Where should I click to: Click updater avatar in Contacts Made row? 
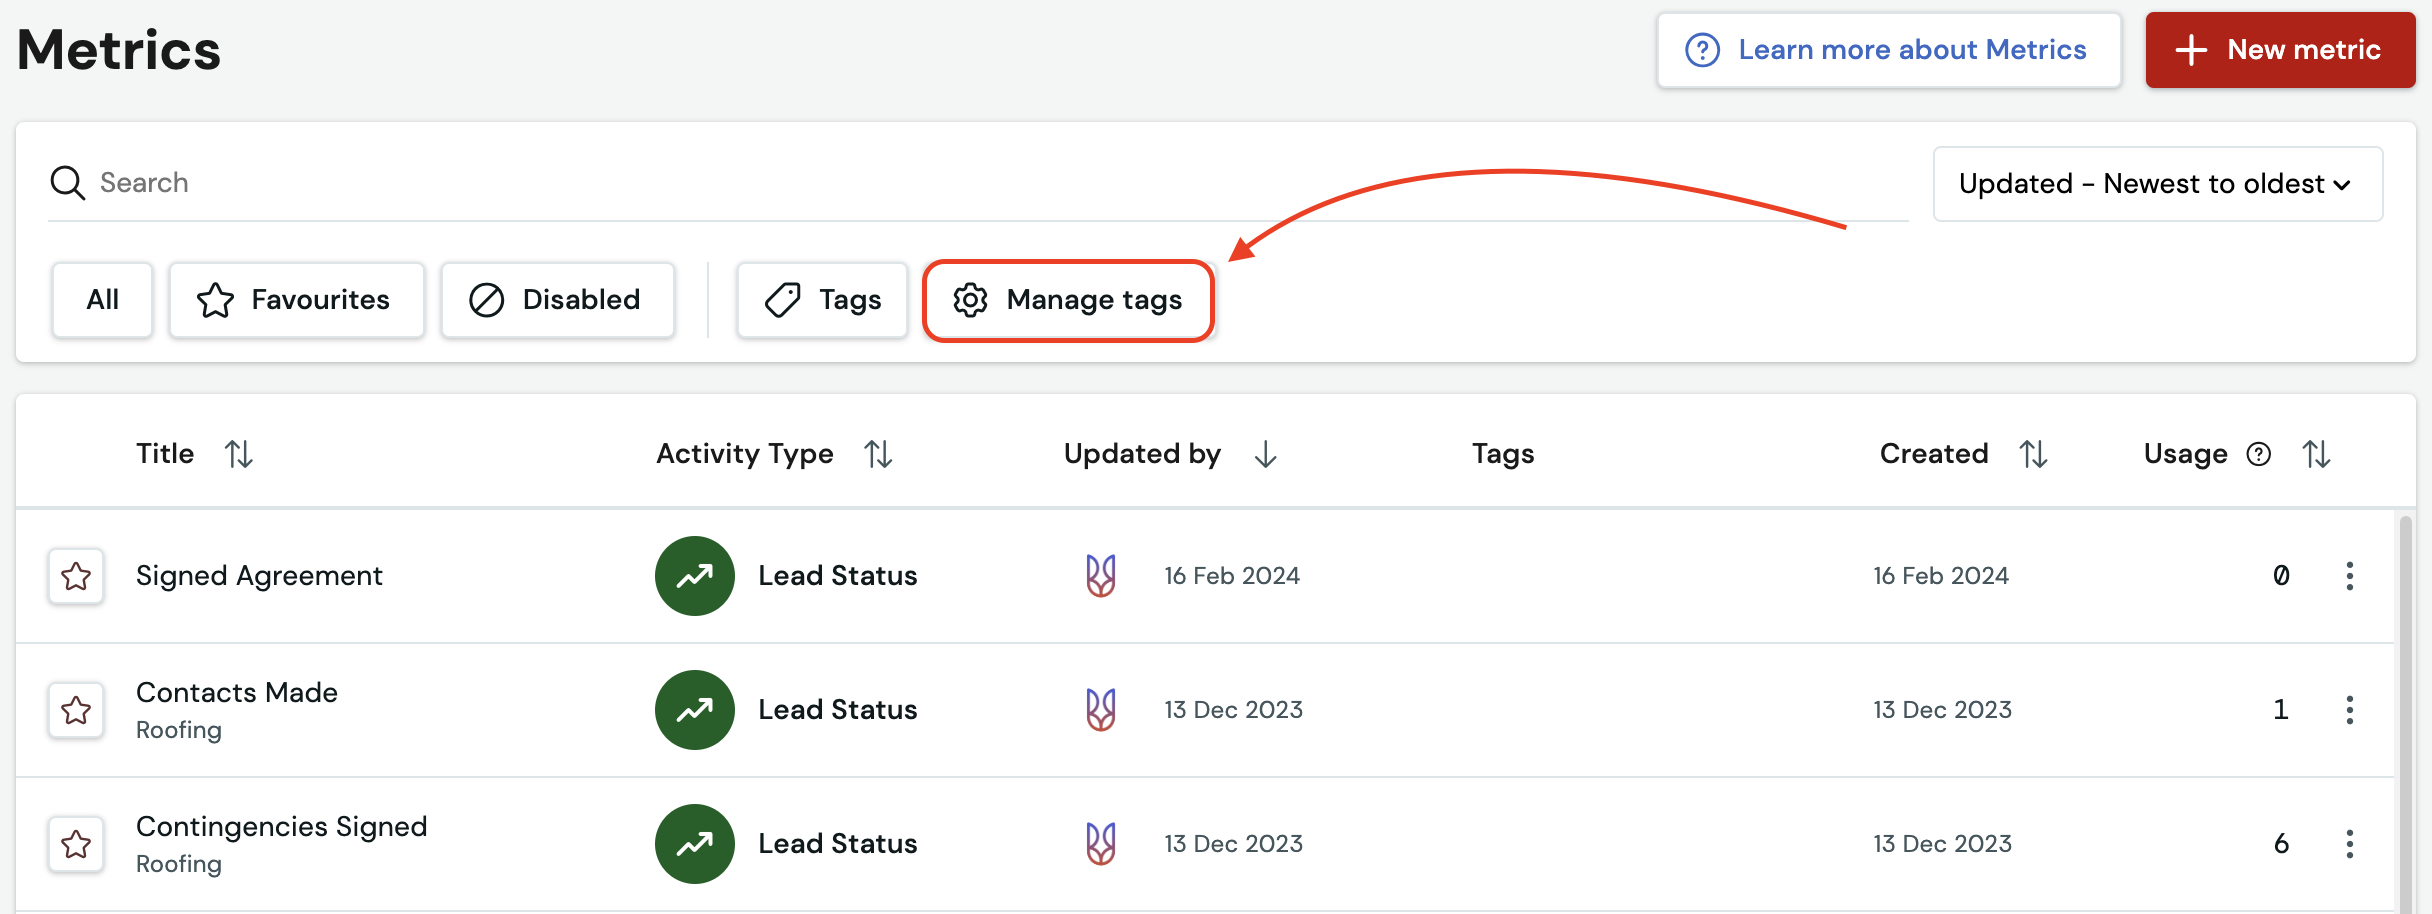click(x=1101, y=710)
